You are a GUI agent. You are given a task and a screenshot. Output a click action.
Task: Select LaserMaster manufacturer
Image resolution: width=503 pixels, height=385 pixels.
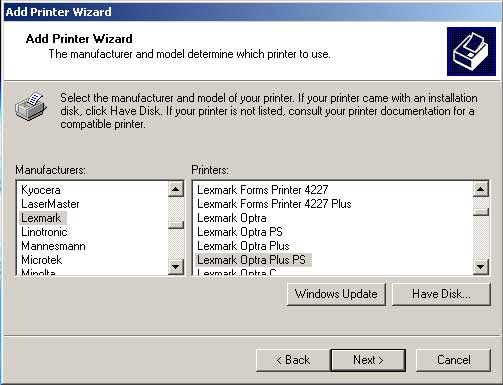[50, 204]
